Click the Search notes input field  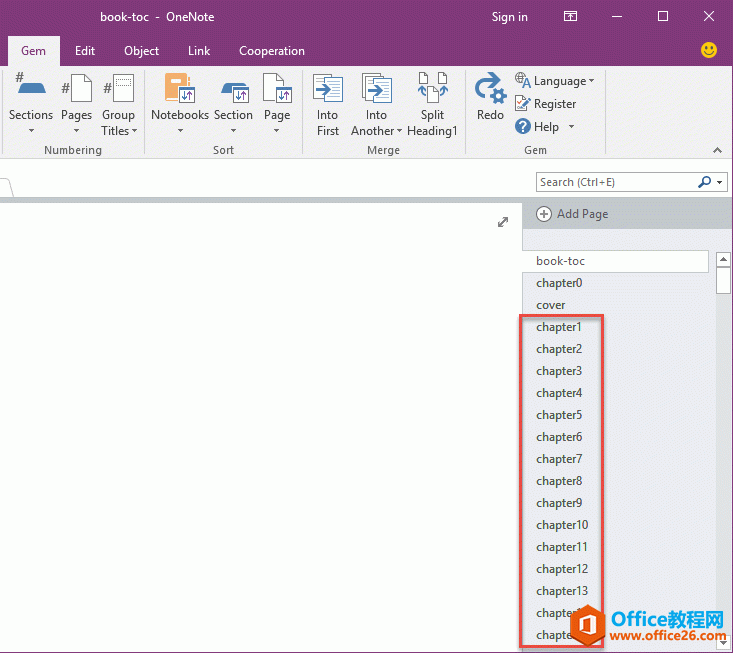[x=615, y=182]
